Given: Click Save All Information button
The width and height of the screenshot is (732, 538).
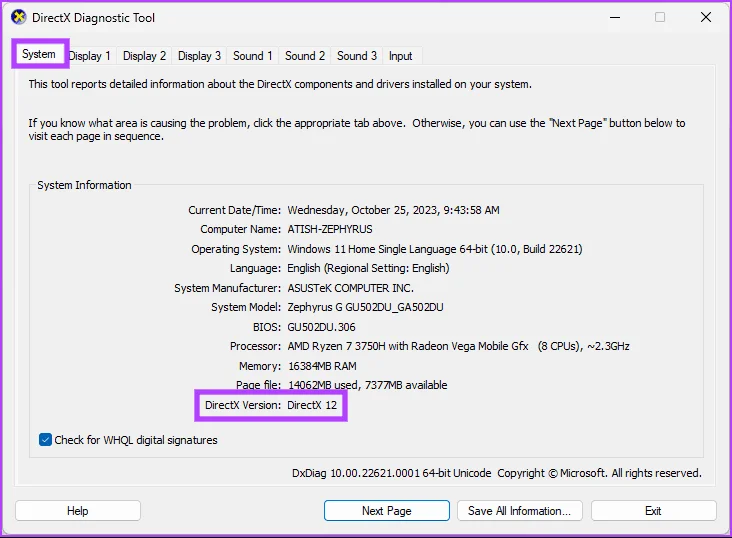Looking at the screenshot, I should 520,511.
